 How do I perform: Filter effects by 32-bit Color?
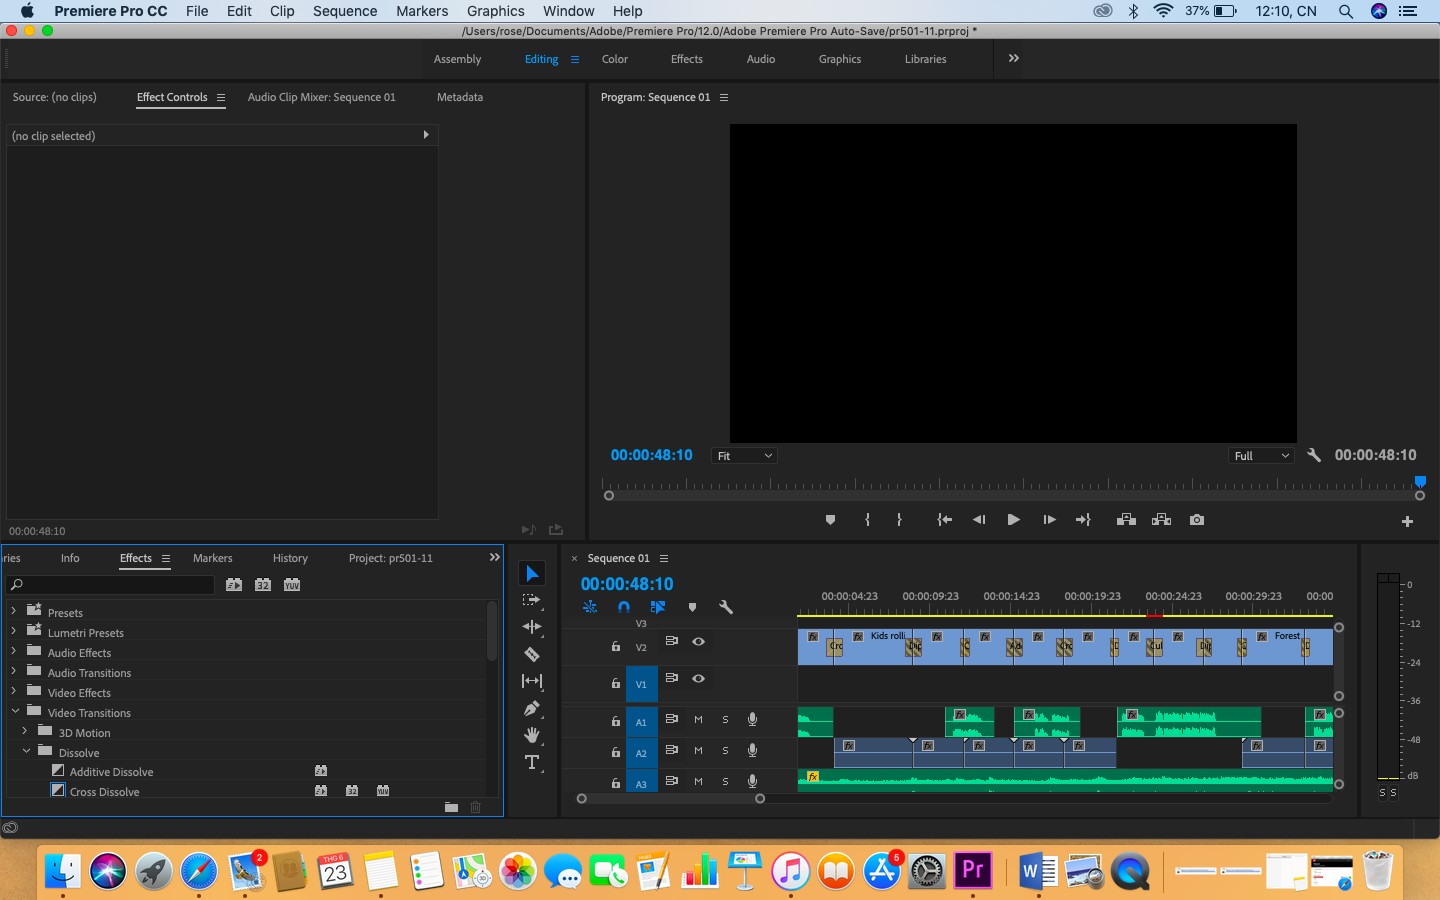(x=263, y=585)
